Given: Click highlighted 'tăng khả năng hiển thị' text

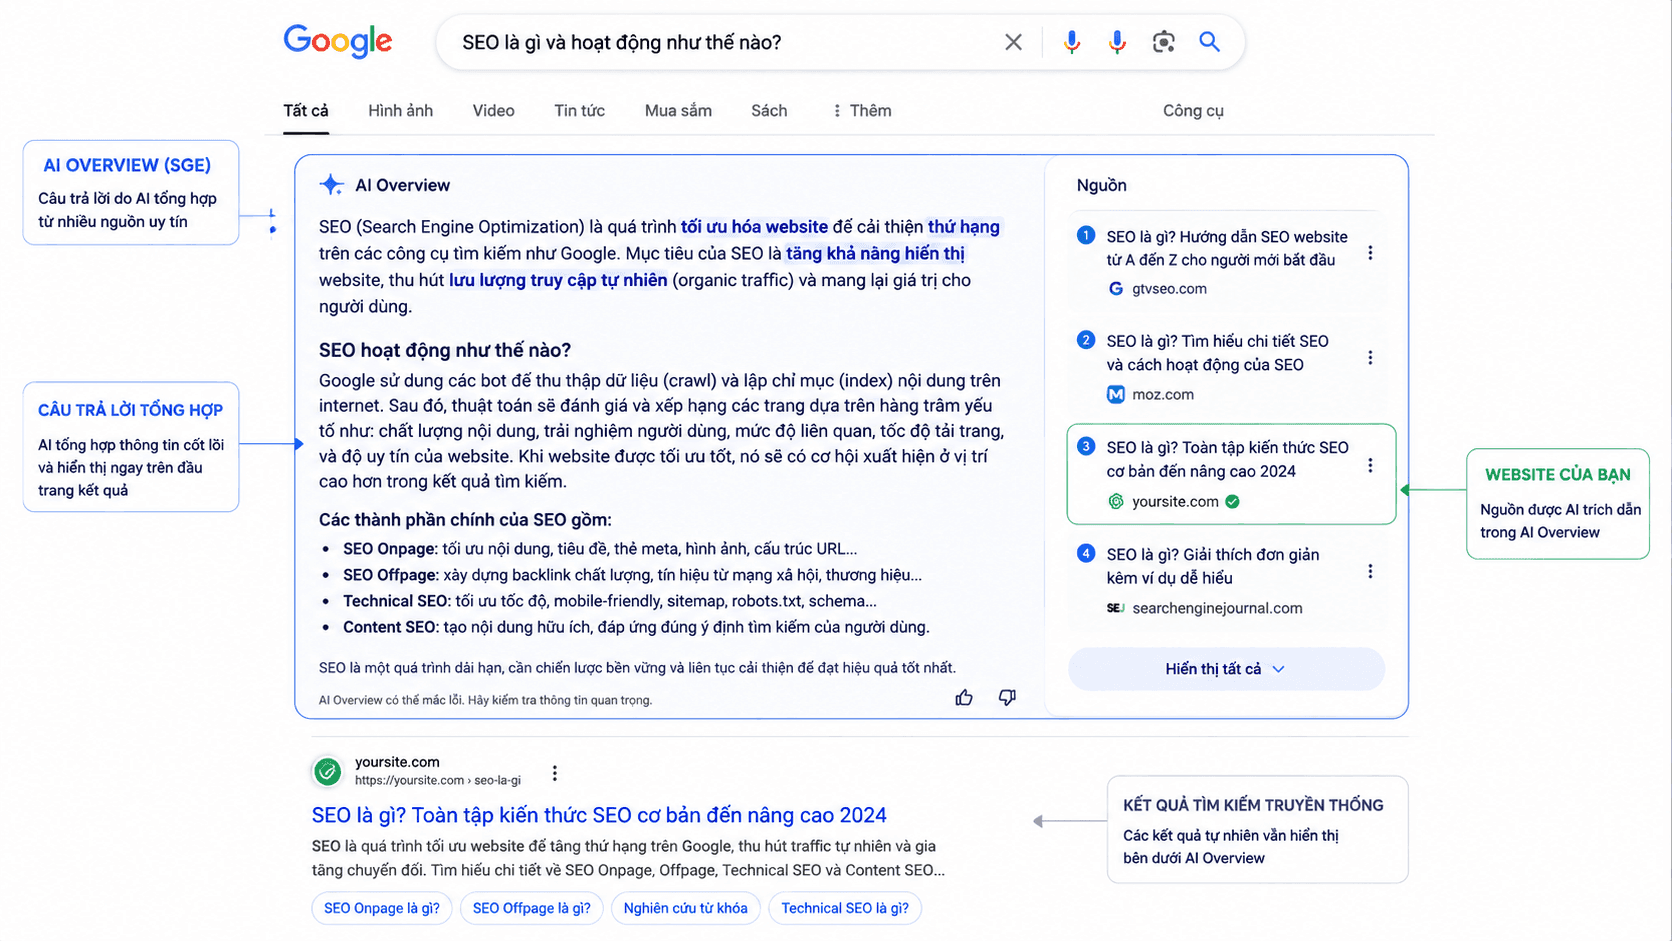Looking at the screenshot, I should [x=875, y=253].
